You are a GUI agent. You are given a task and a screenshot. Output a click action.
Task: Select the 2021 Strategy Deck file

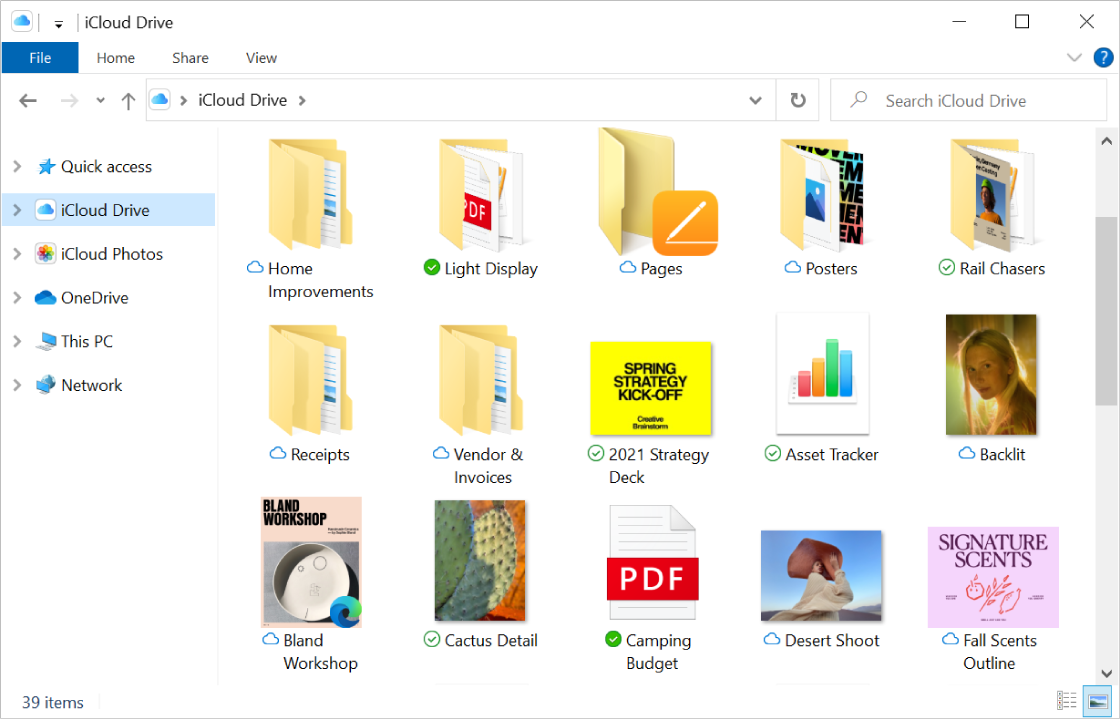[650, 389]
